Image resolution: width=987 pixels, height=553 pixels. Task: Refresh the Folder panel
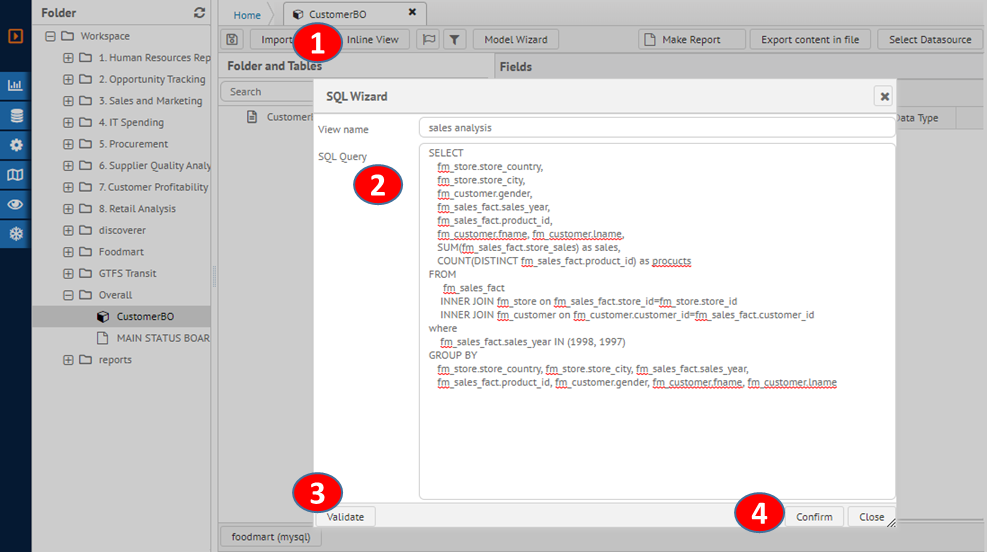[x=199, y=13]
